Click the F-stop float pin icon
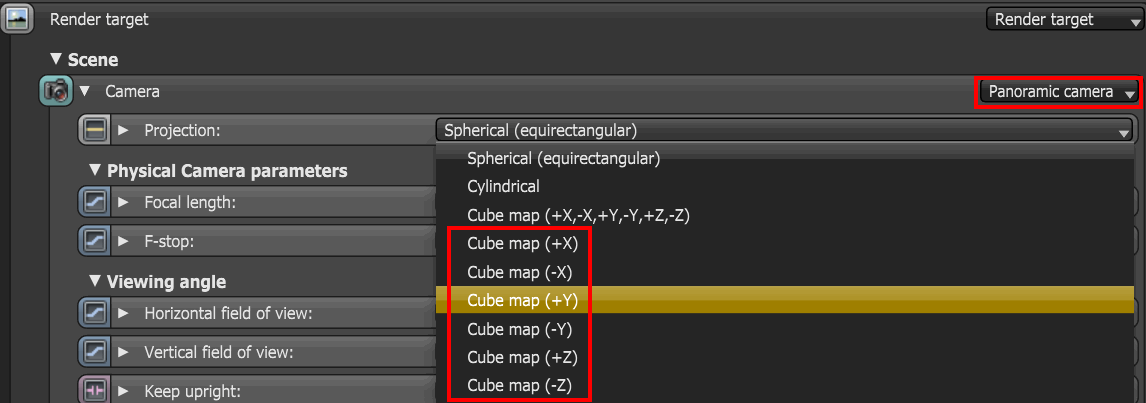Viewport: 1146px width, 403px height. [x=95, y=241]
